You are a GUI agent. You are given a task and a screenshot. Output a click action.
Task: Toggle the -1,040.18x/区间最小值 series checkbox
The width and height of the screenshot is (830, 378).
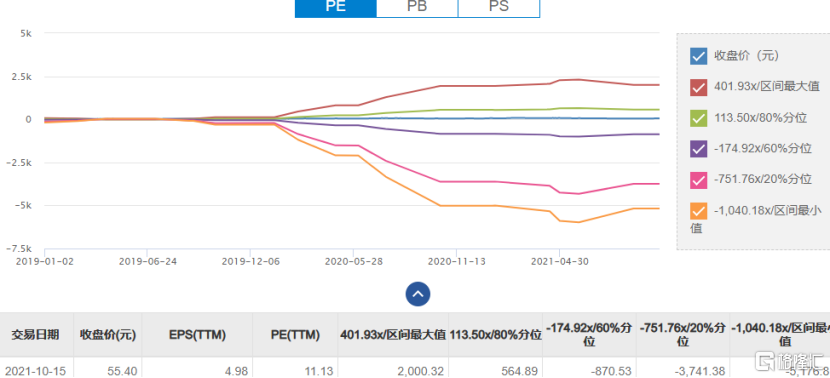(698, 211)
